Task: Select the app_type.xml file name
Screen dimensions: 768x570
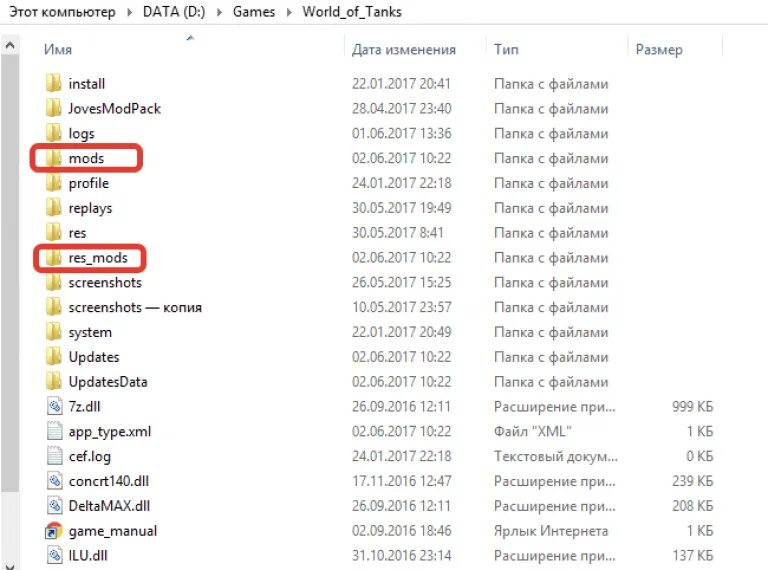Action: click(110, 432)
